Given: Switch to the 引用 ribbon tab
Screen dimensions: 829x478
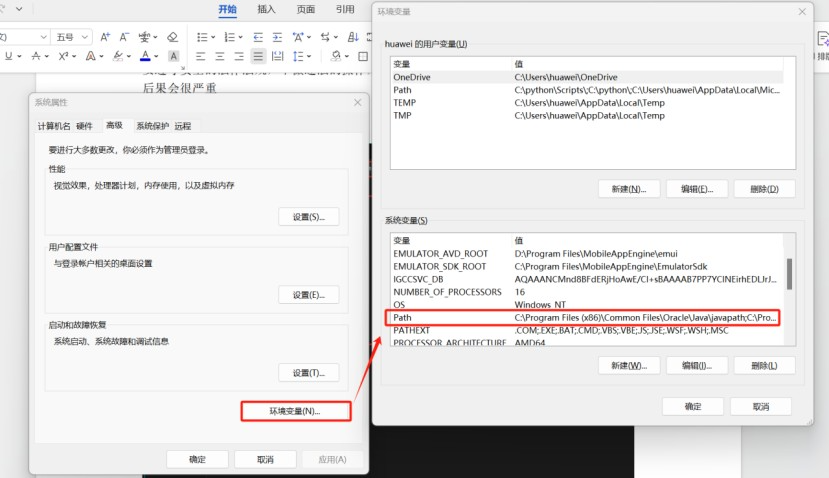Looking at the screenshot, I should tap(345, 9).
